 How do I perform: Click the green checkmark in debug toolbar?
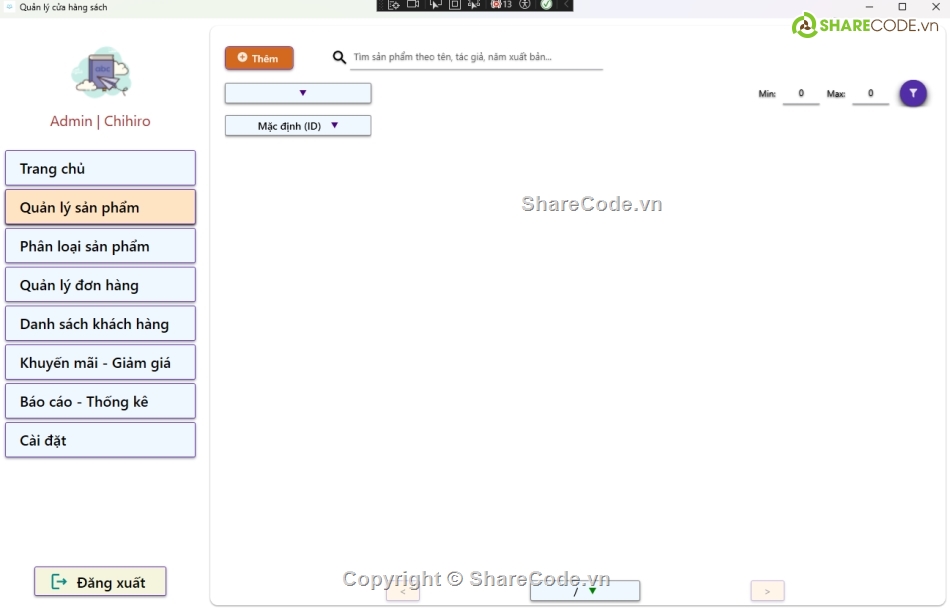(x=546, y=5)
